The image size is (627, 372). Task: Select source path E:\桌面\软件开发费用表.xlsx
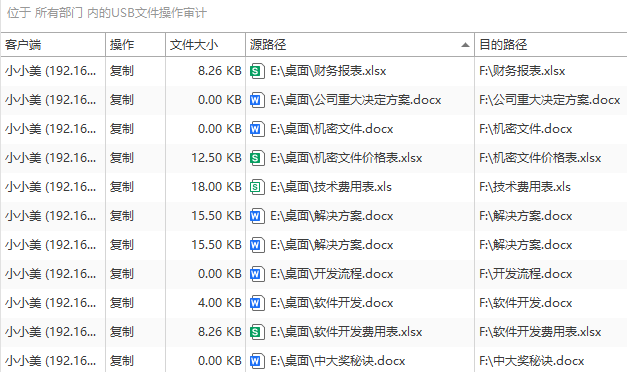pyautogui.click(x=346, y=332)
